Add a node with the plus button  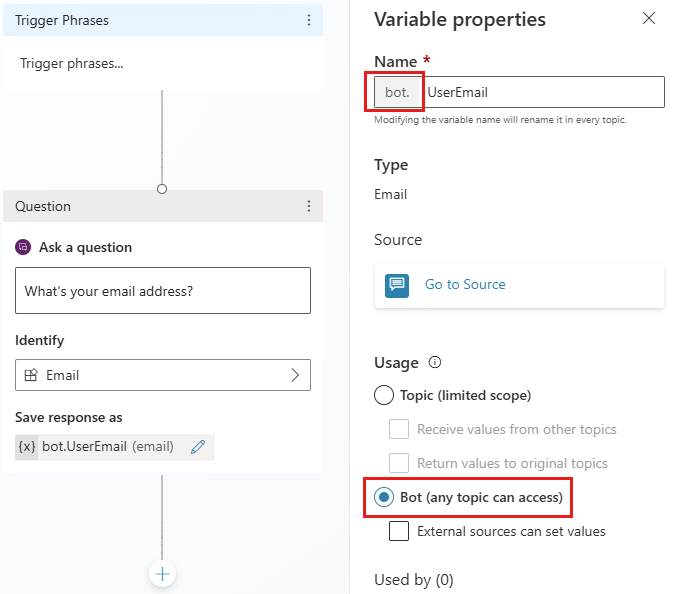click(x=162, y=574)
